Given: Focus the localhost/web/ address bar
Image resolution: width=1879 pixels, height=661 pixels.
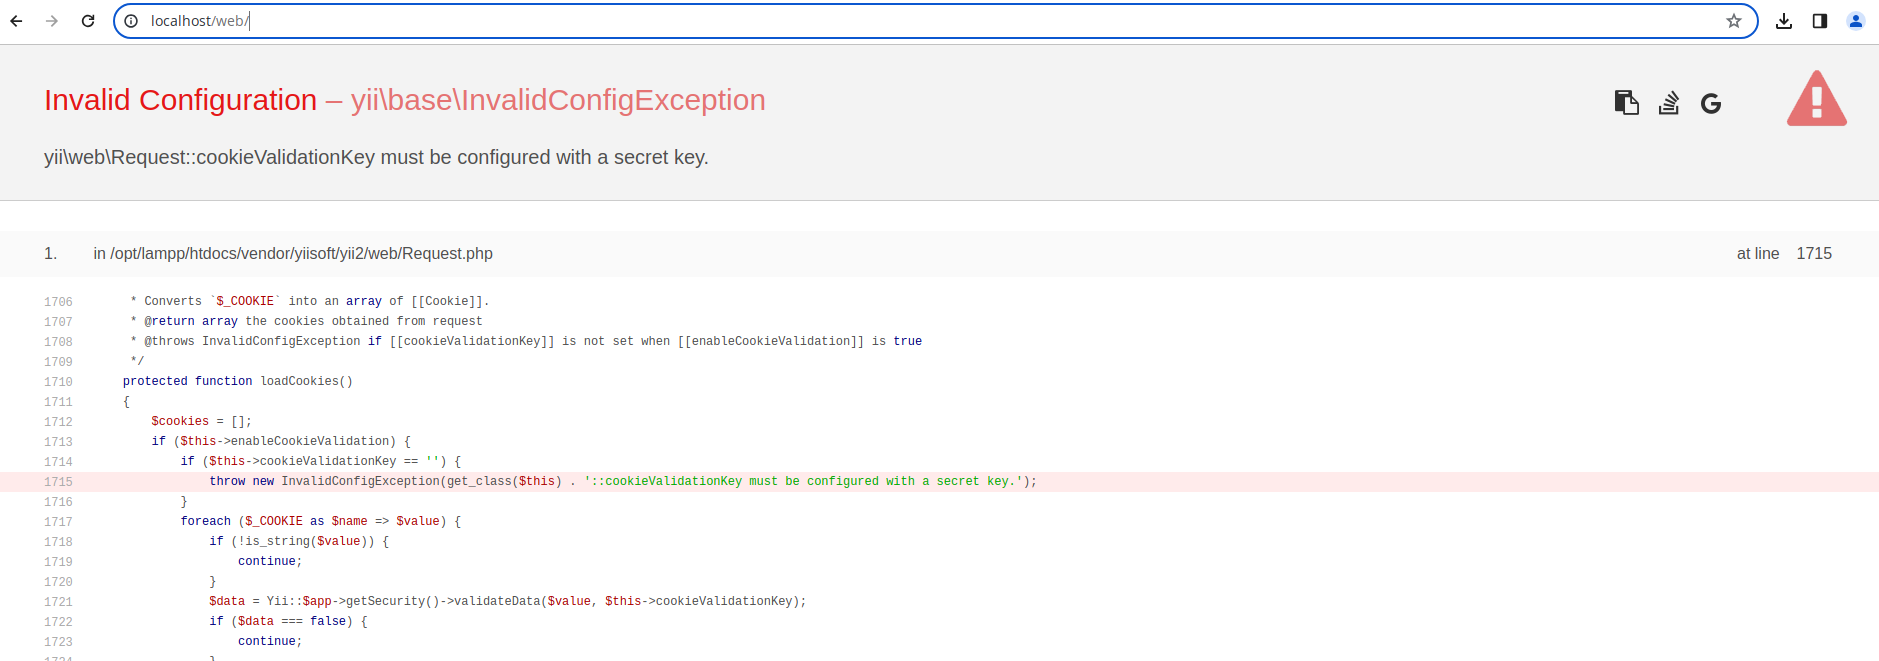Looking at the screenshot, I should point(935,21).
